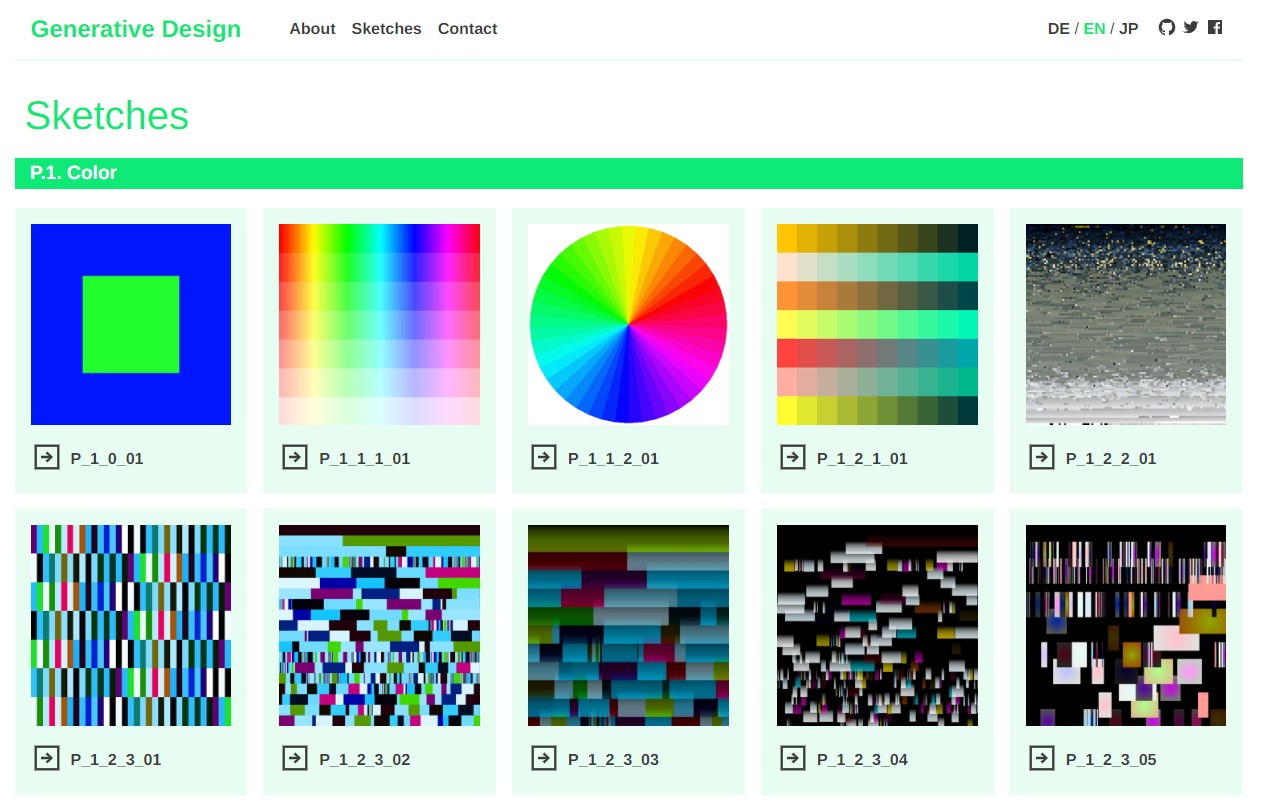Viewport: 1268px width, 804px height.
Task: Switch language to DE
Action: [1058, 29]
